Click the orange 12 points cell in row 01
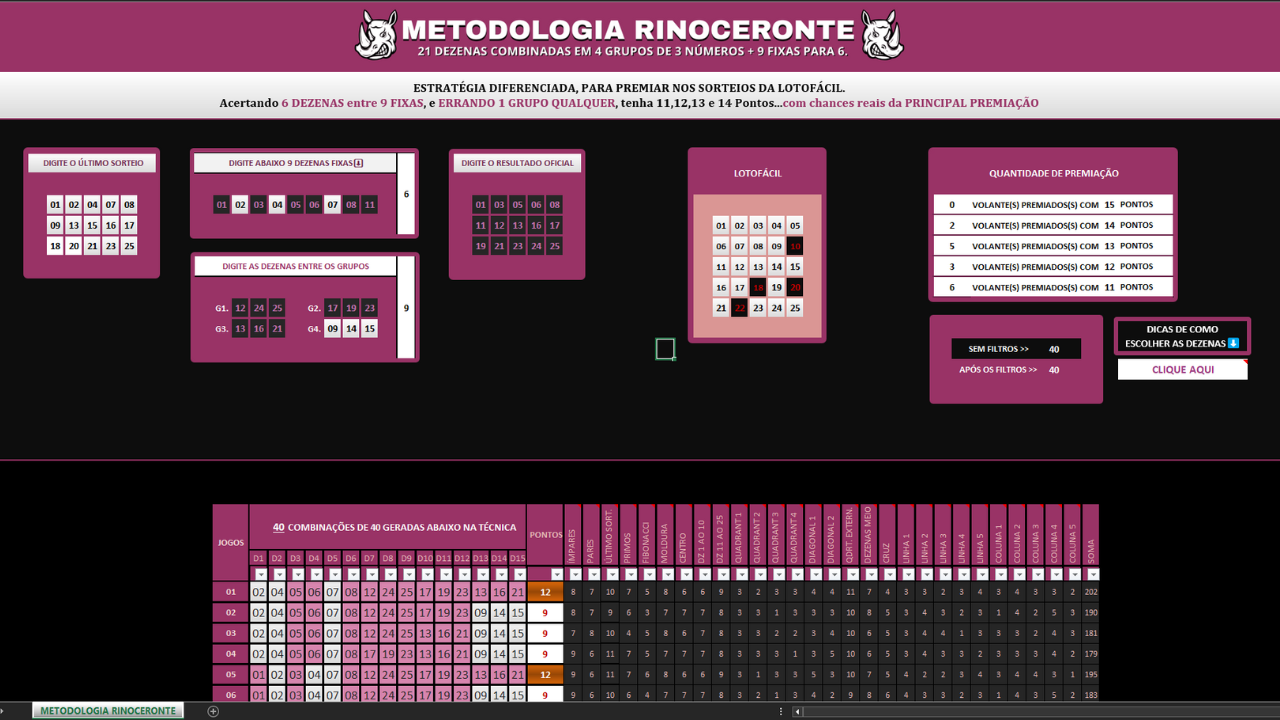The image size is (1280, 720). pyautogui.click(x=545, y=592)
